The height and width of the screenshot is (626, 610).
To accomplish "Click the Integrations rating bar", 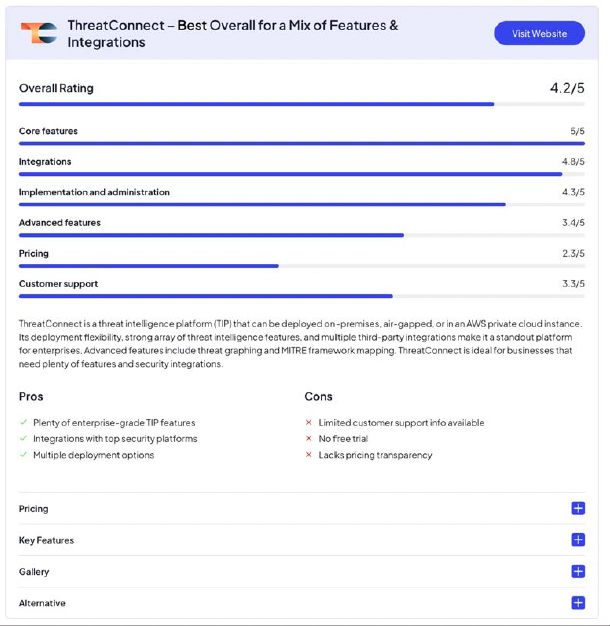I will (300, 174).
